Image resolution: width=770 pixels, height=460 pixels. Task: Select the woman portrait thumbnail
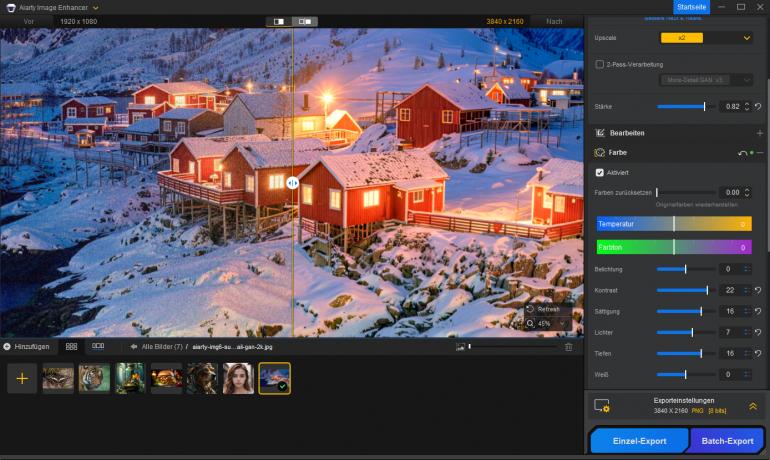[238, 379]
